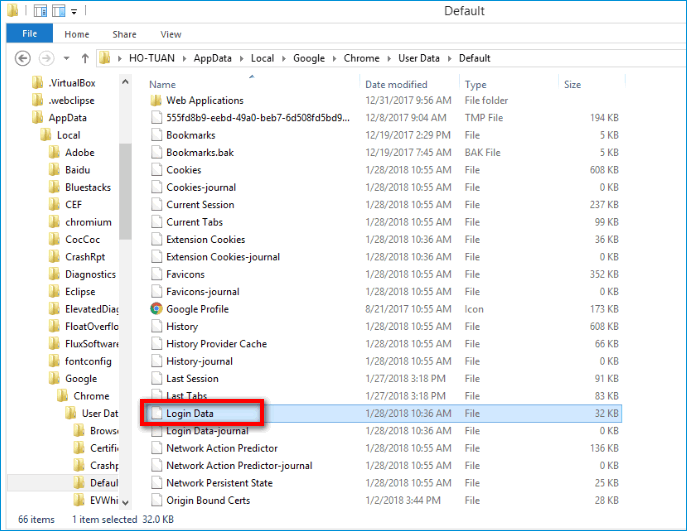Open the File ribbon tab

point(30,34)
